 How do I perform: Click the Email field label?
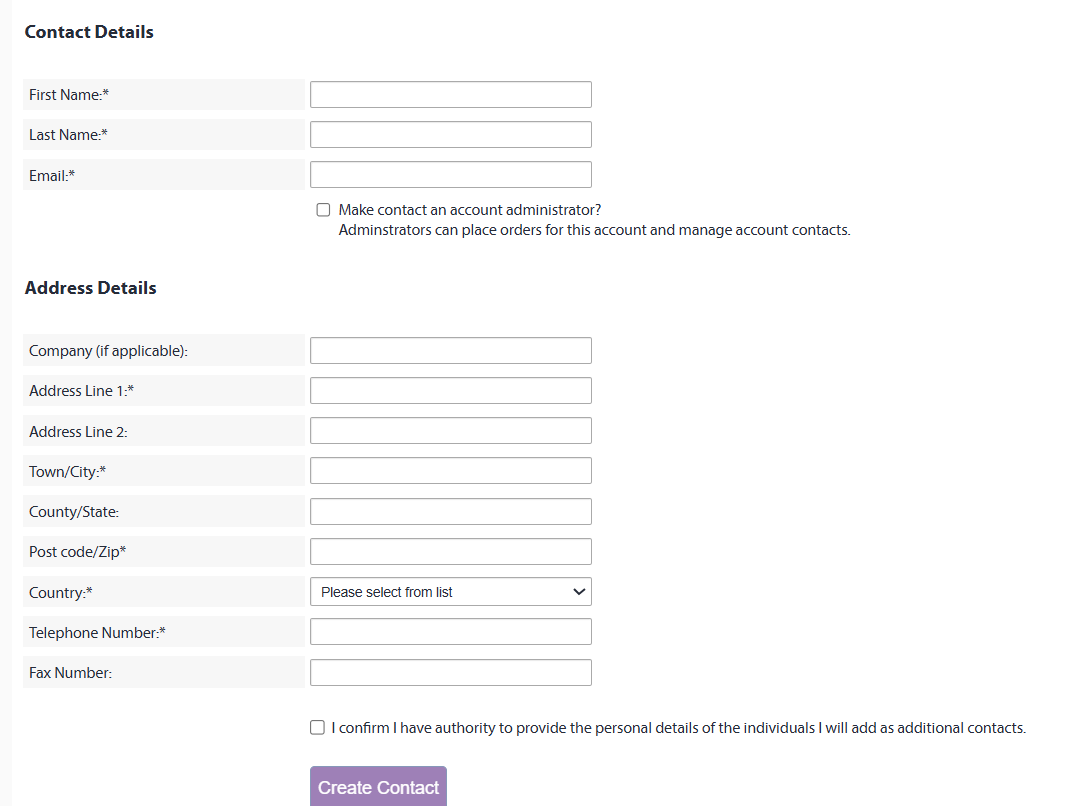coord(52,176)
